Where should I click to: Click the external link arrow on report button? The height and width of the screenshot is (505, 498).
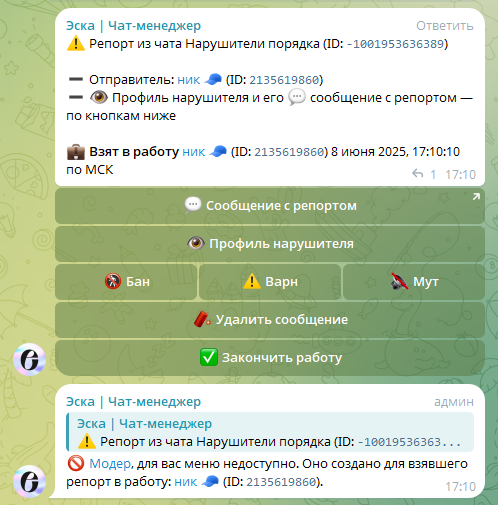[x=476, y=197]
